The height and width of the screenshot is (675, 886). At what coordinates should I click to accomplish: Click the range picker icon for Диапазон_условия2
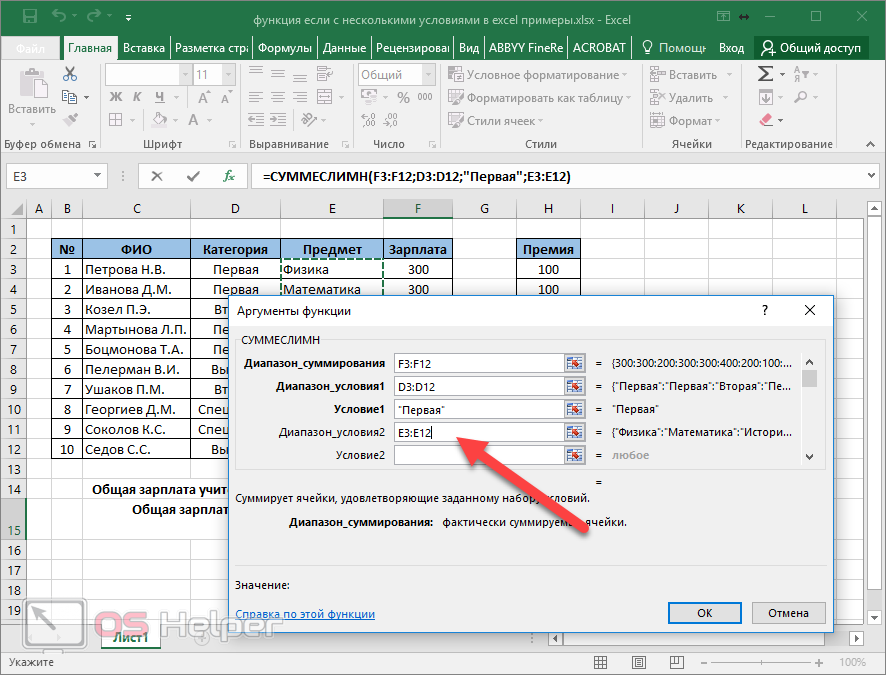573,432
